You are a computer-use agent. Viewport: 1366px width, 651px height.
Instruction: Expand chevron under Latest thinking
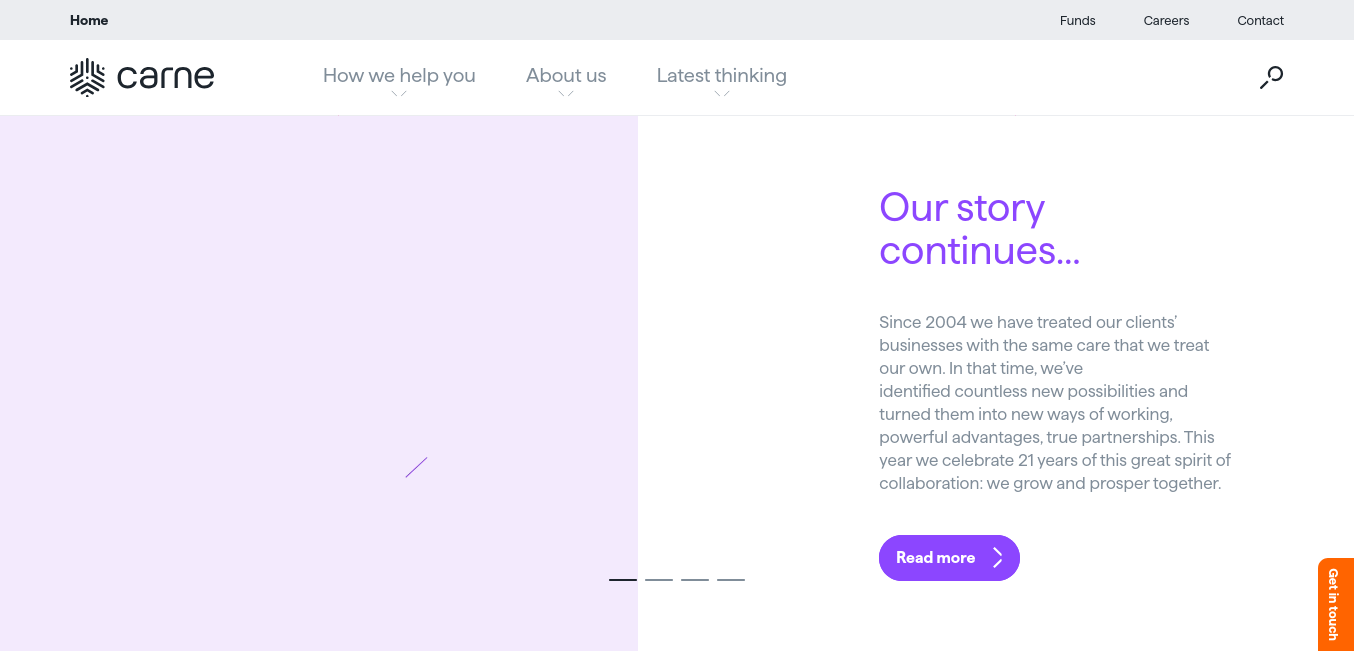(722, 94)
